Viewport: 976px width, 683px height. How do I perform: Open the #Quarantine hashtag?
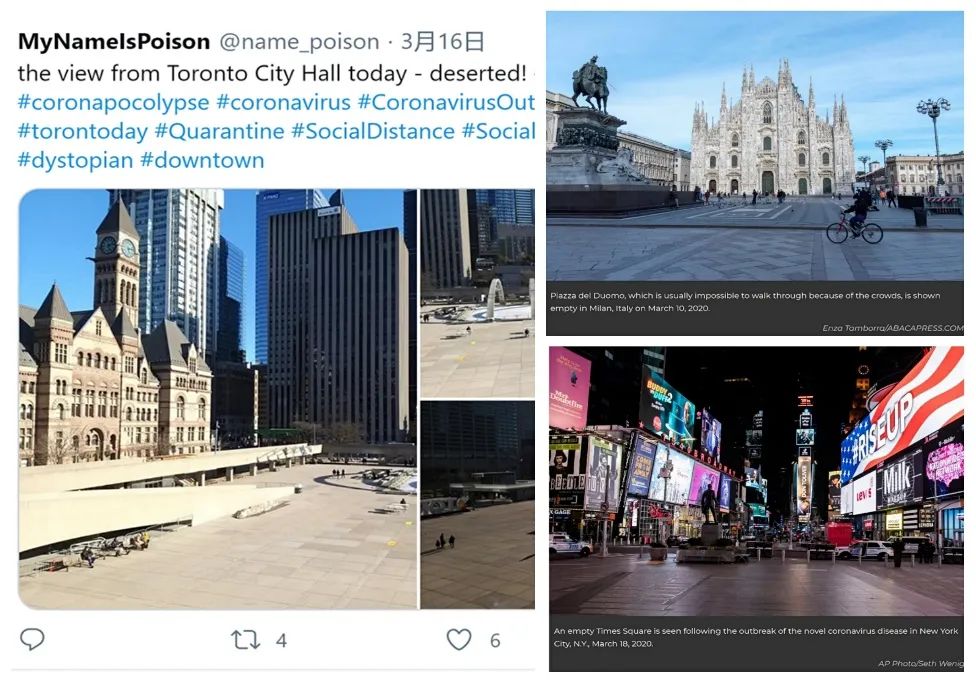(219, 131)
